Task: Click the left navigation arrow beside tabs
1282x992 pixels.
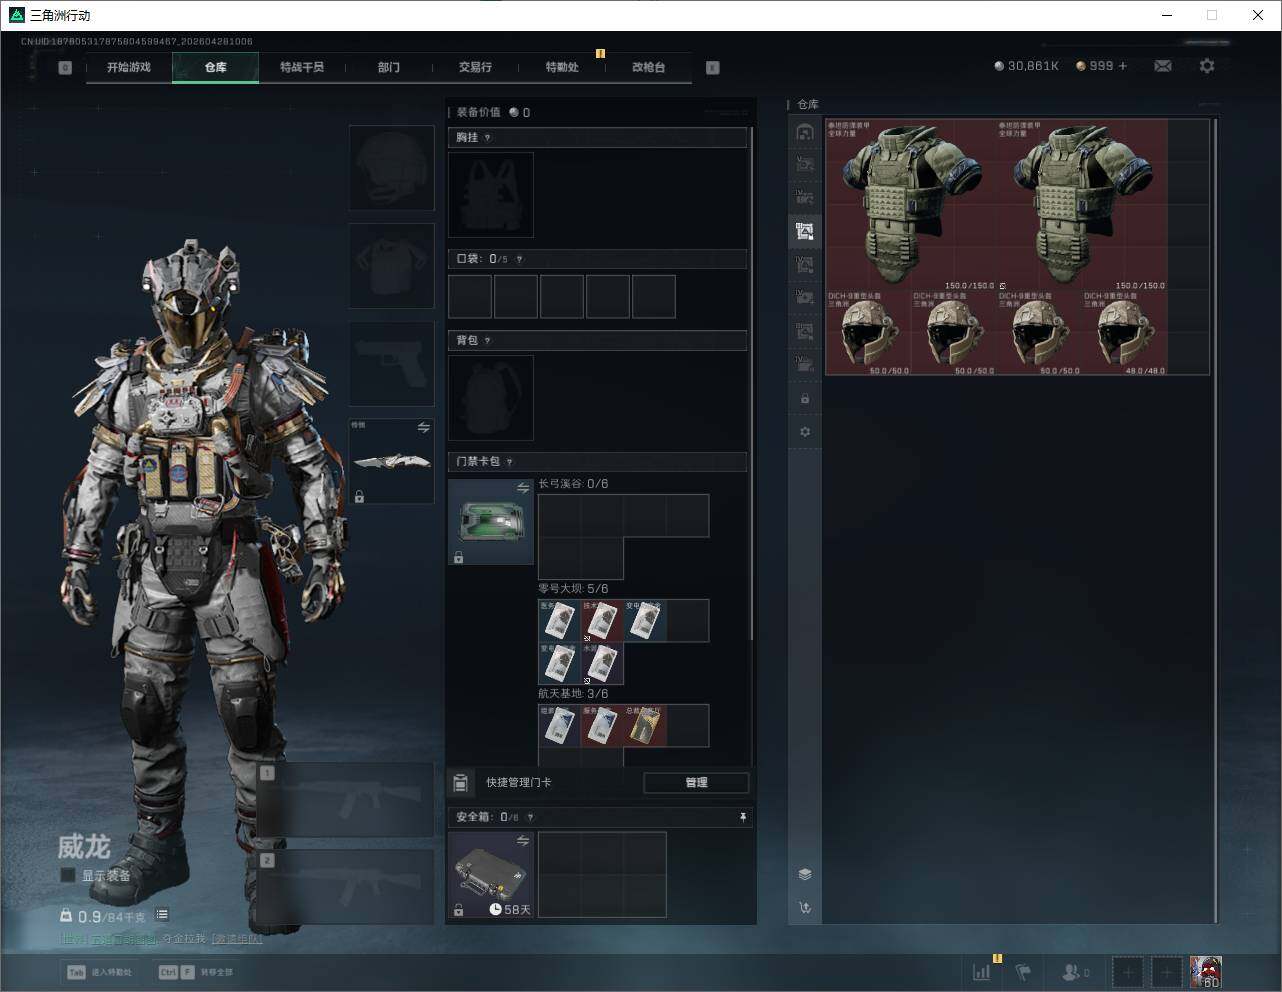Action: 65,68
